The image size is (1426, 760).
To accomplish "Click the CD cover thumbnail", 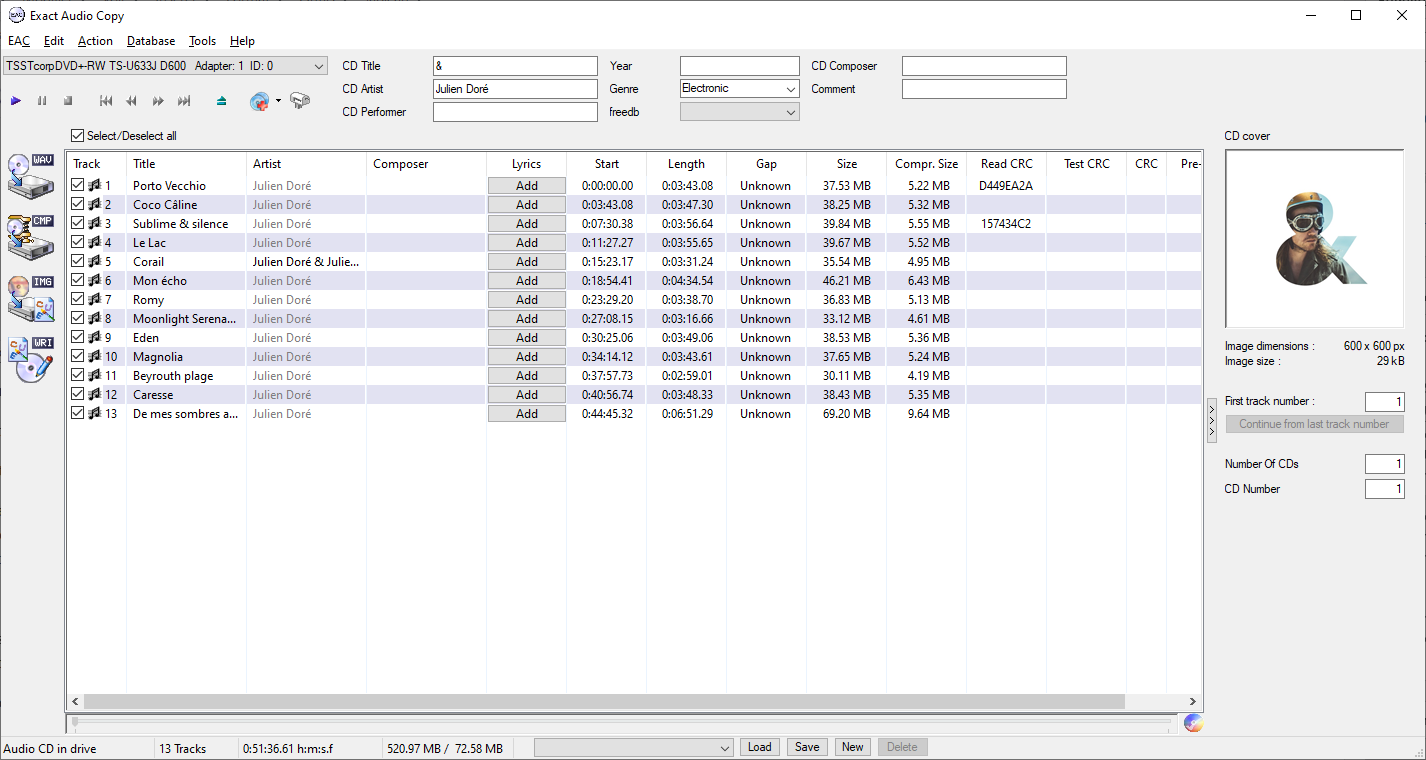I will tap(1314, 239).
